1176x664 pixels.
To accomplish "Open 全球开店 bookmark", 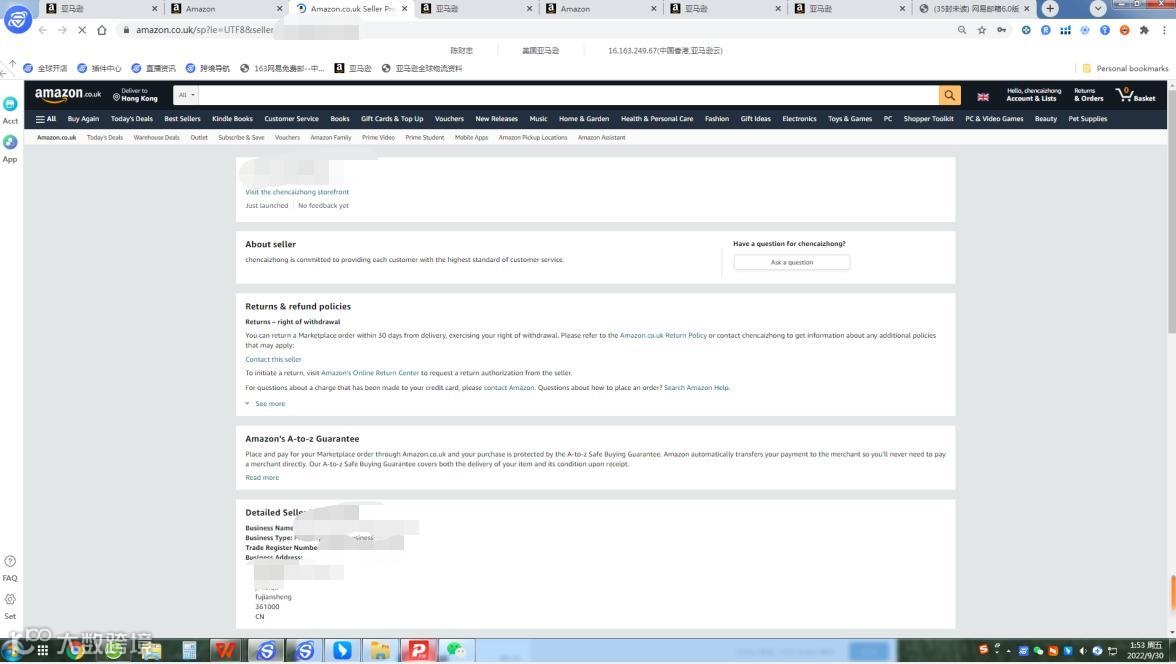I will click(x=45, y=68).
